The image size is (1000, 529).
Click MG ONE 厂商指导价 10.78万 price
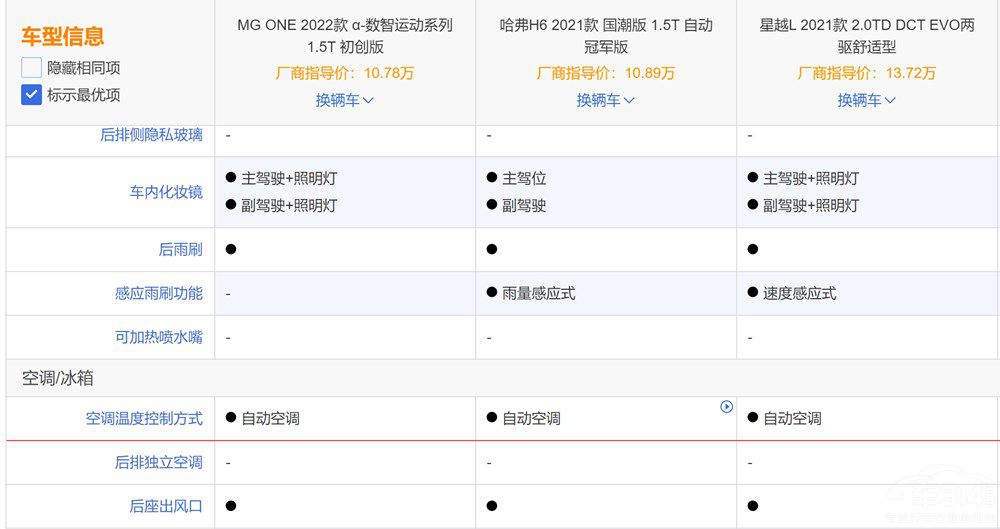click(345, 73)
